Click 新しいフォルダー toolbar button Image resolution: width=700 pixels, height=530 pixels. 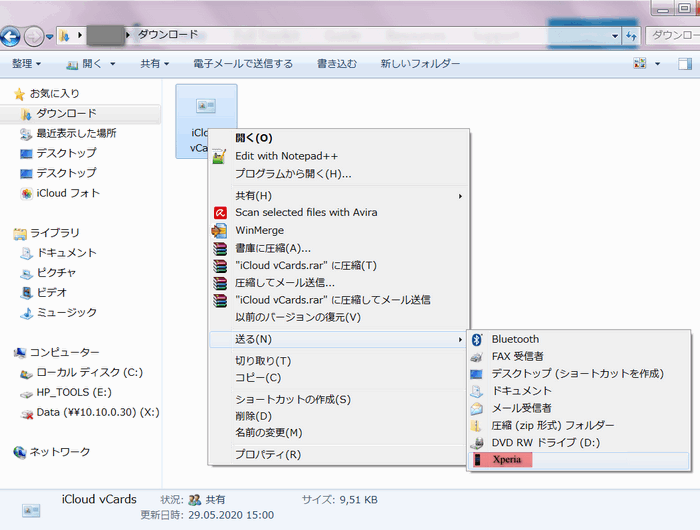coord(420,64)
